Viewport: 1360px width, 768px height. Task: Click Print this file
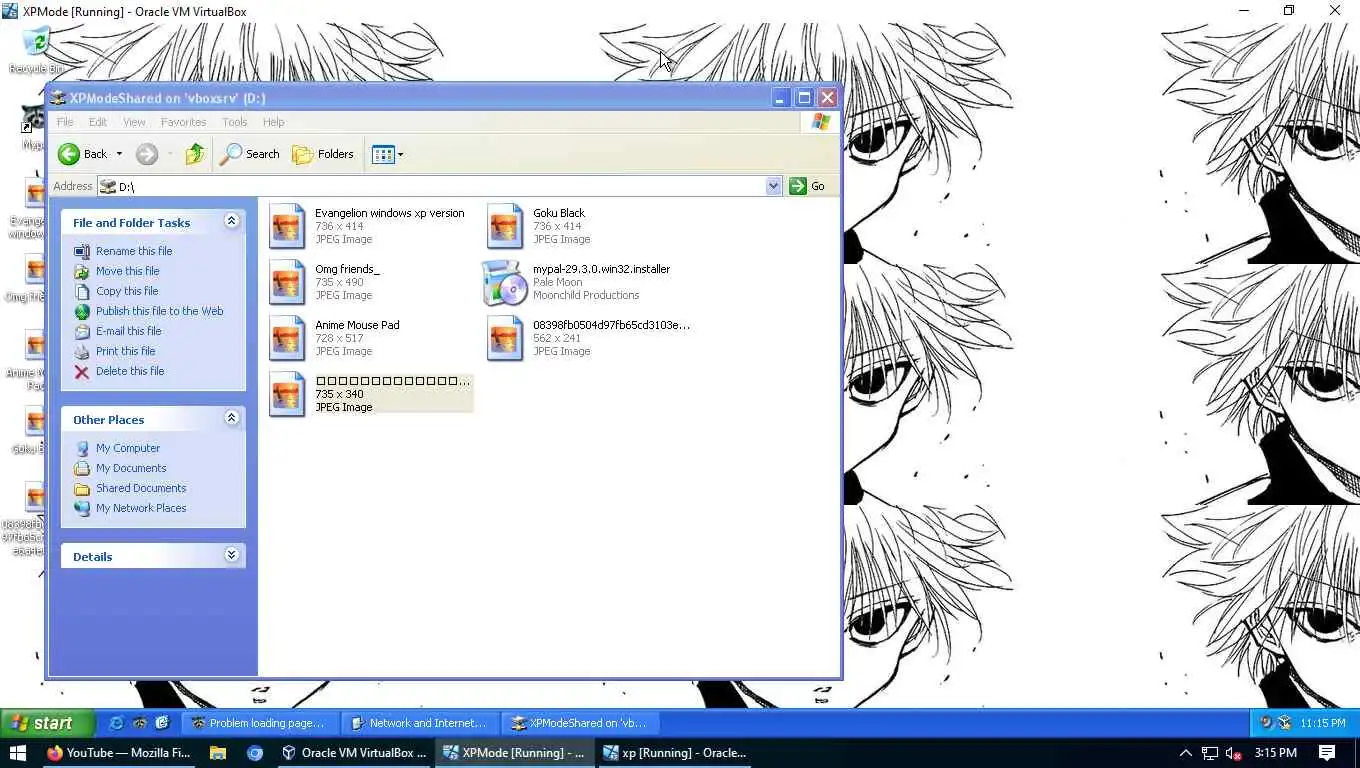pyautogui.click(x=126, y=351)
